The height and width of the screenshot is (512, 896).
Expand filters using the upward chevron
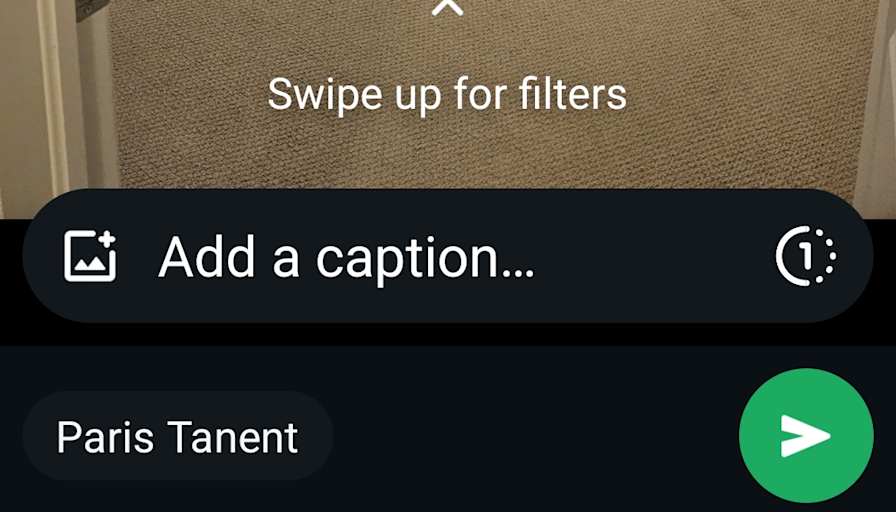(447, 7)
